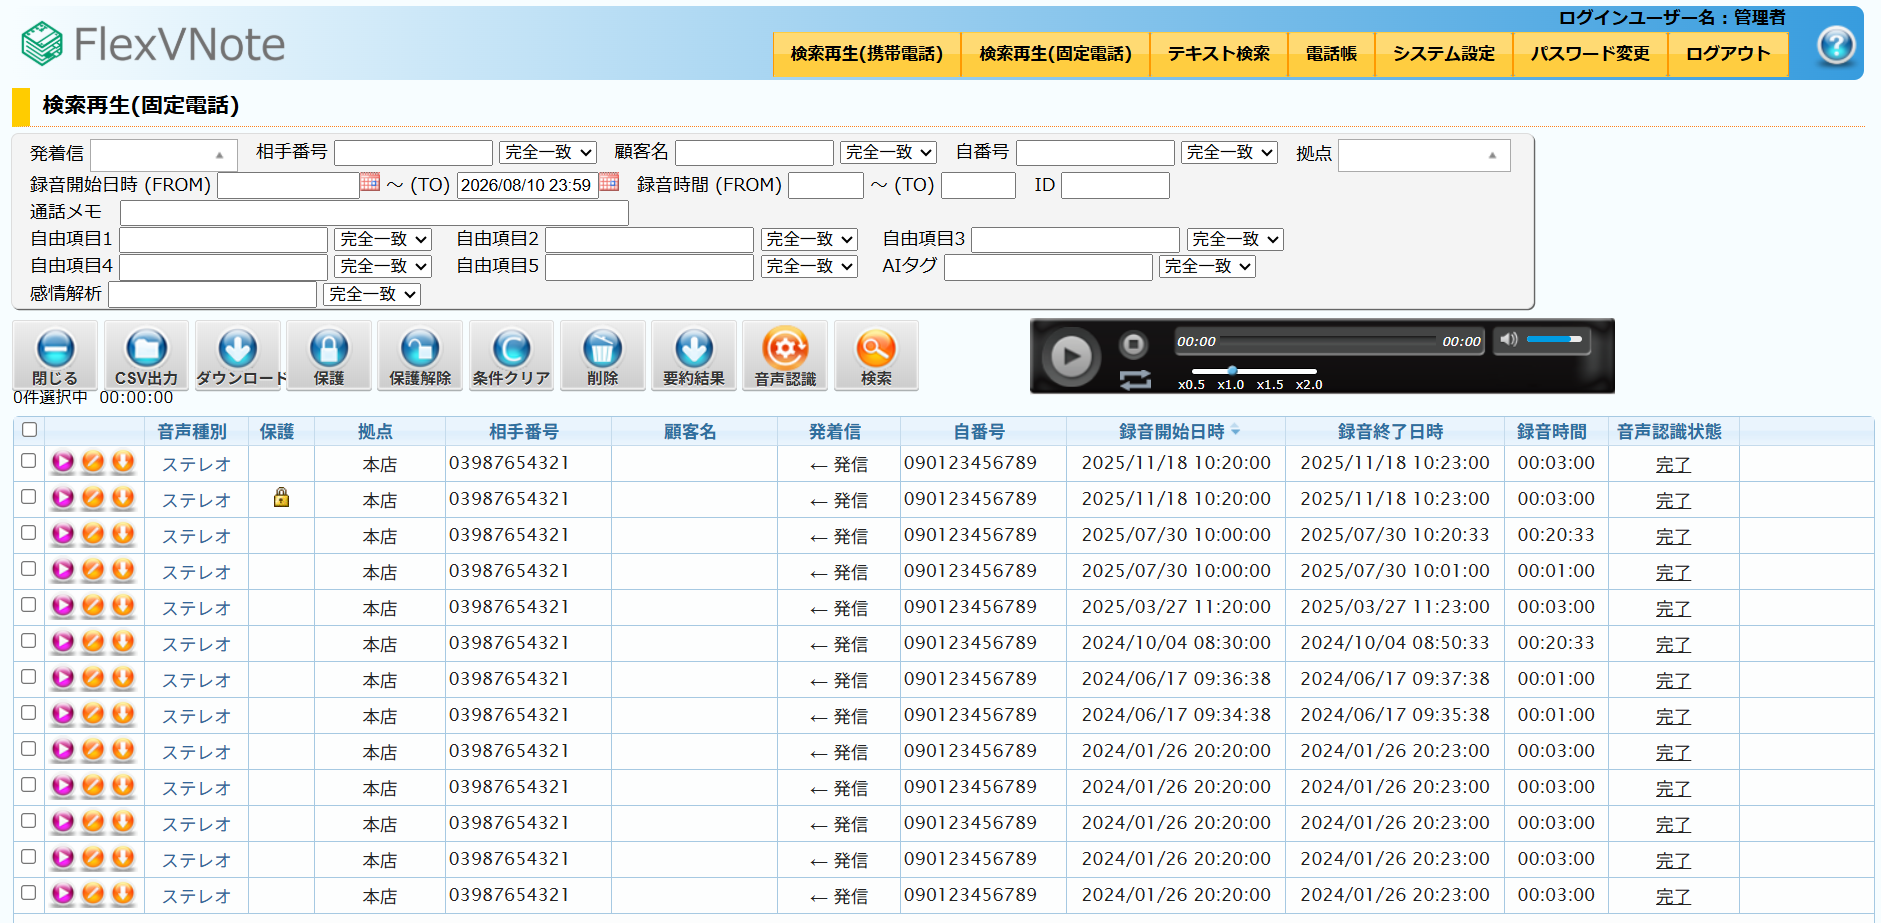Edit recording of 2025/03/27 11:20:00 row

(93, 606)
